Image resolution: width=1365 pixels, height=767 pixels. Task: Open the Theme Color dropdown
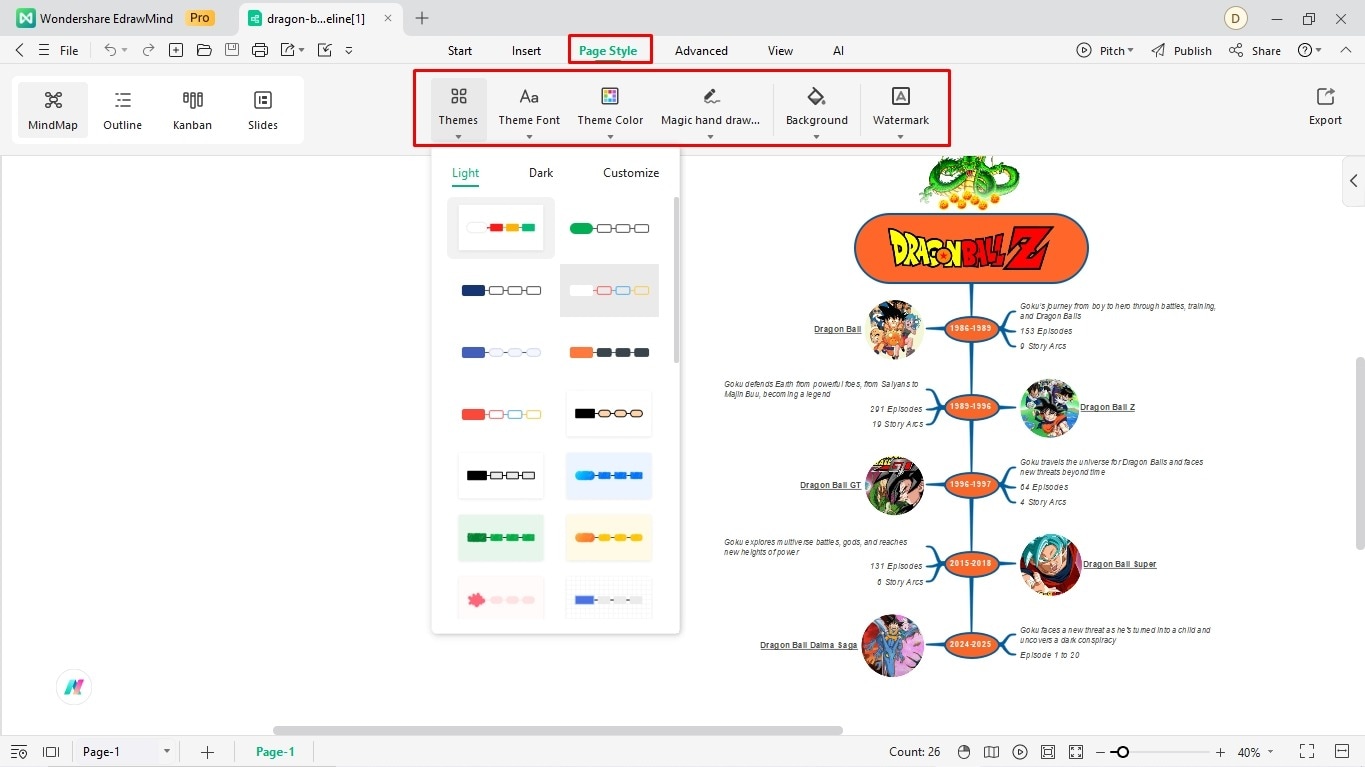click(x=610, y=109)
